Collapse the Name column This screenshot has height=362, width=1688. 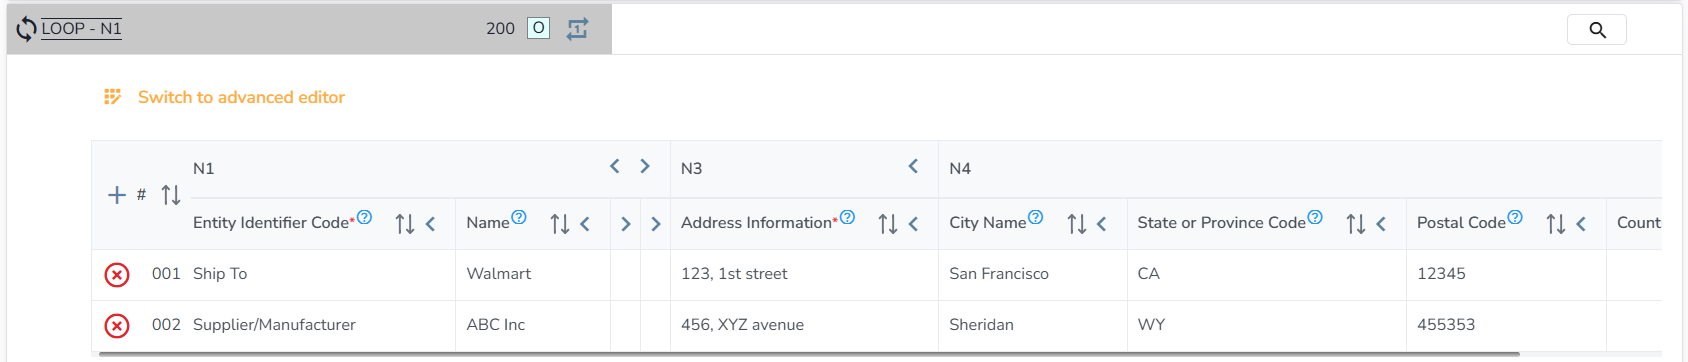pos(585,224)
